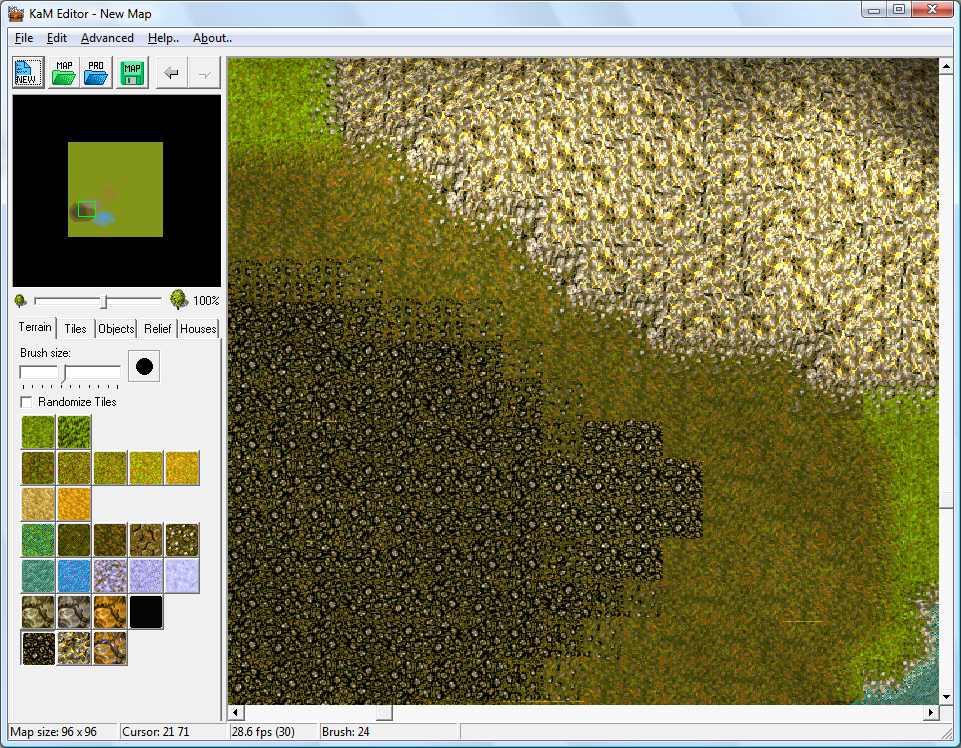
Task: Open the About.. menu item
Action: pyautogui.click(x=212, y=38)
